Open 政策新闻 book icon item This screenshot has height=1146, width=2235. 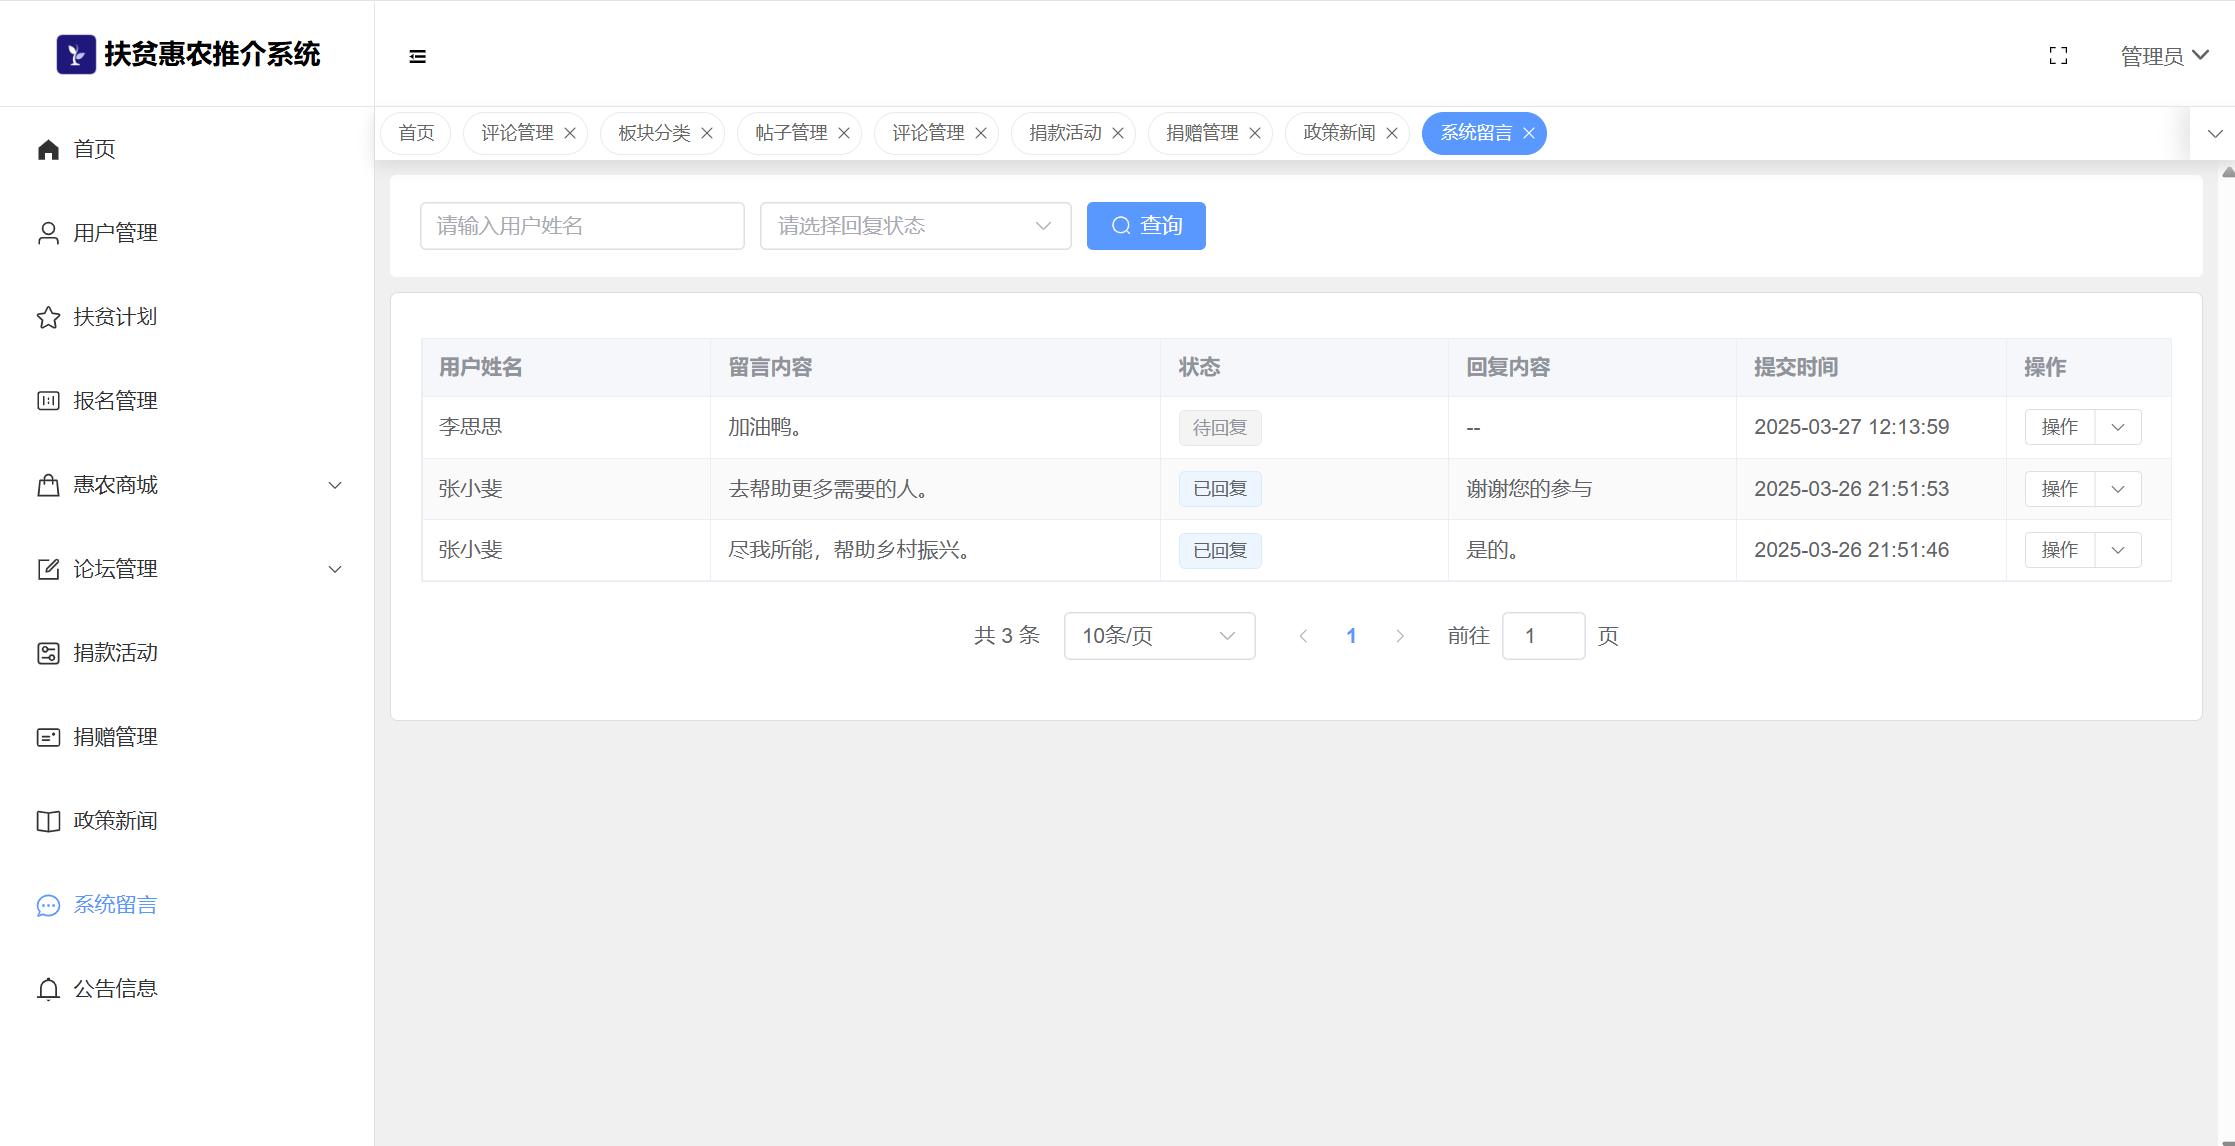48,821
